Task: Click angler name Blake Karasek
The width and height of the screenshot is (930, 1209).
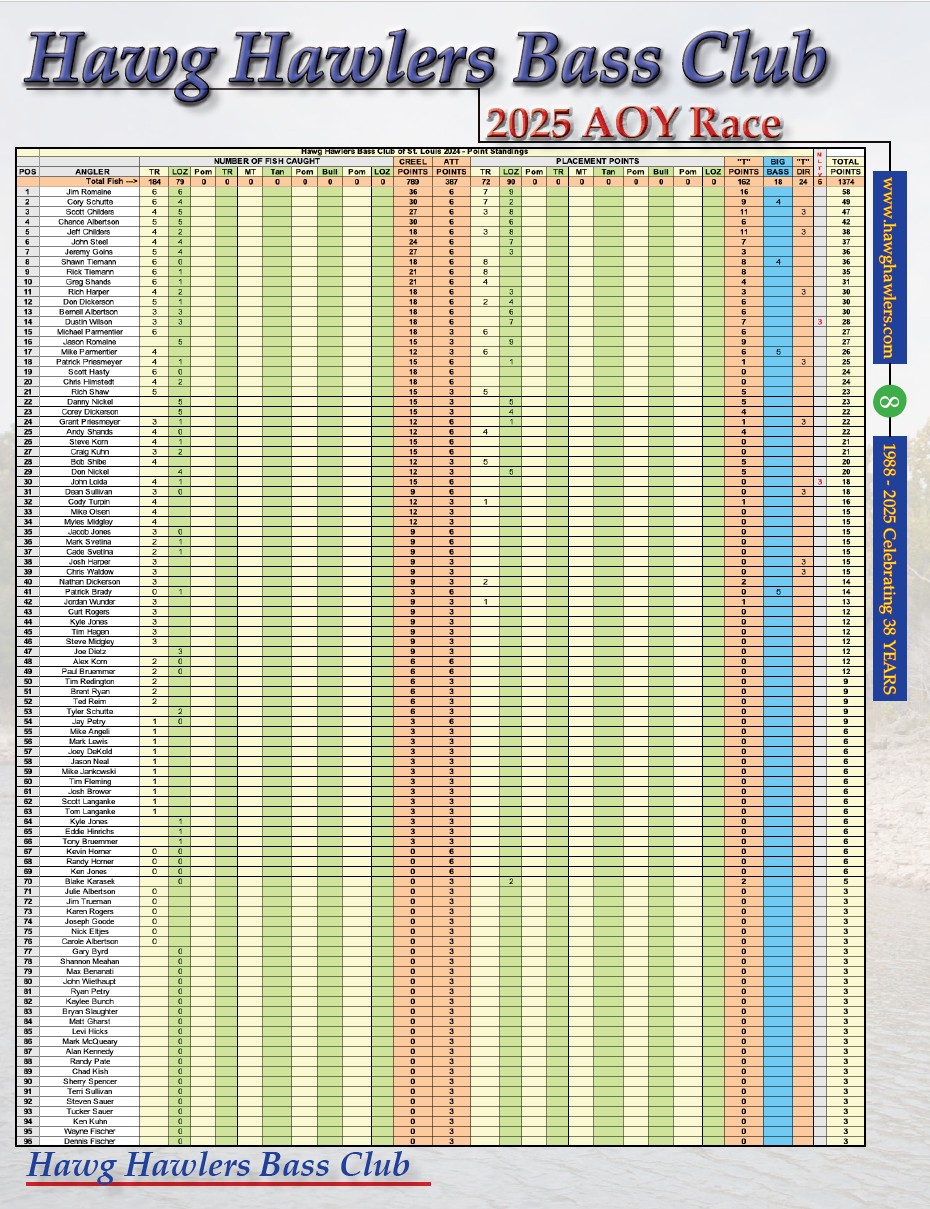Action: 89,881
